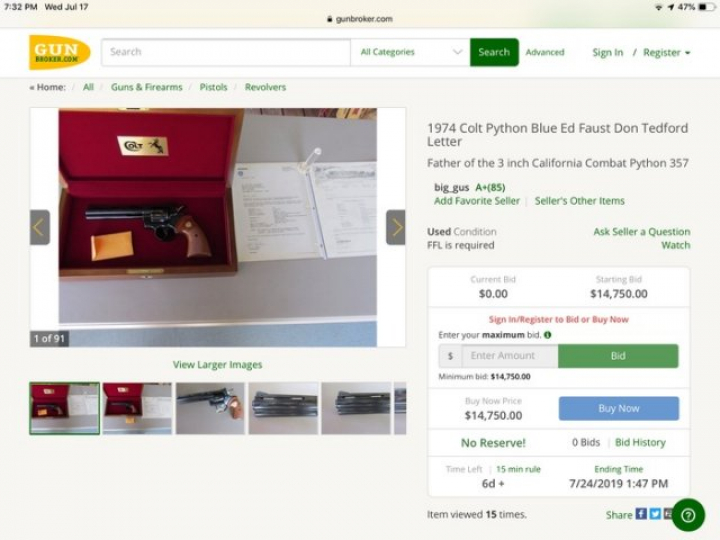The height and width of the screenshot is (540, 720).
Task: Open the Pistols breadcrumb
Action: 213,88
